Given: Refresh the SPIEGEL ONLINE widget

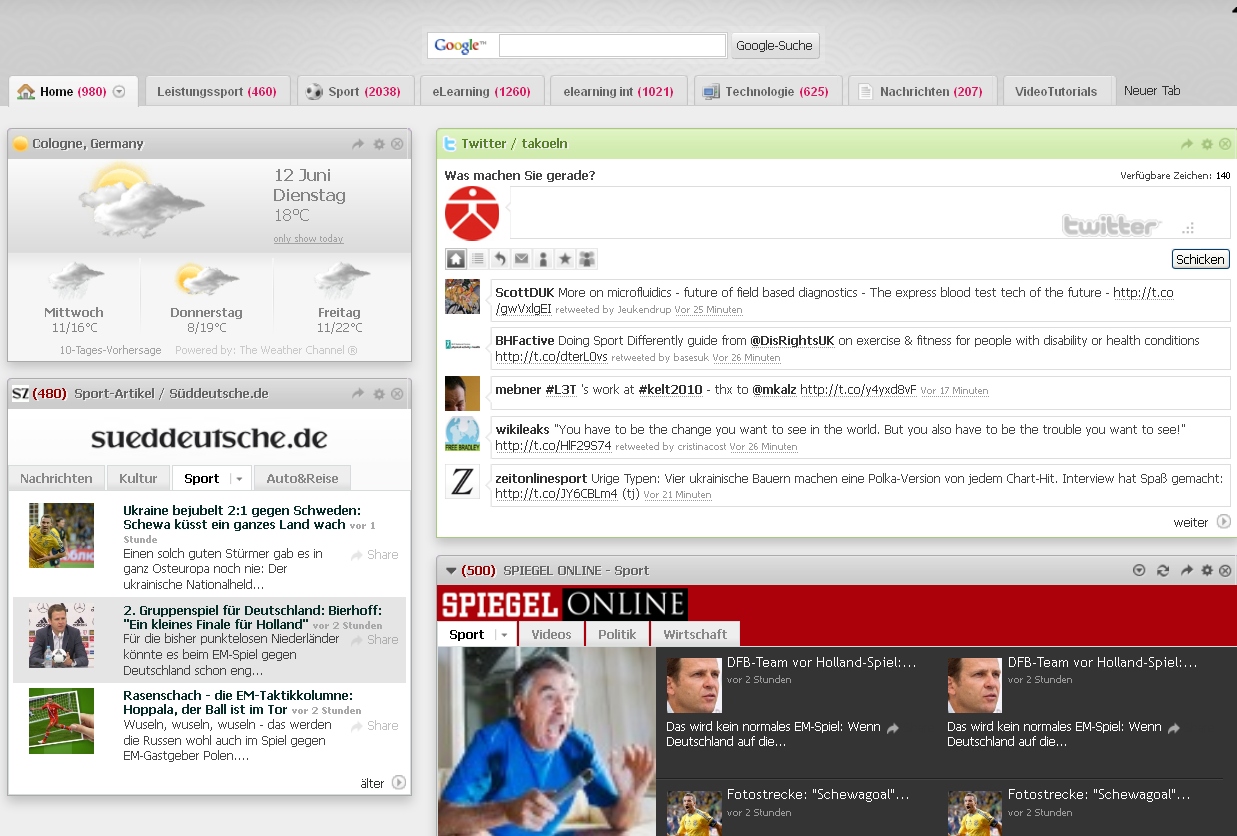Looking at the screenshot, I should tap(1163, 570).
